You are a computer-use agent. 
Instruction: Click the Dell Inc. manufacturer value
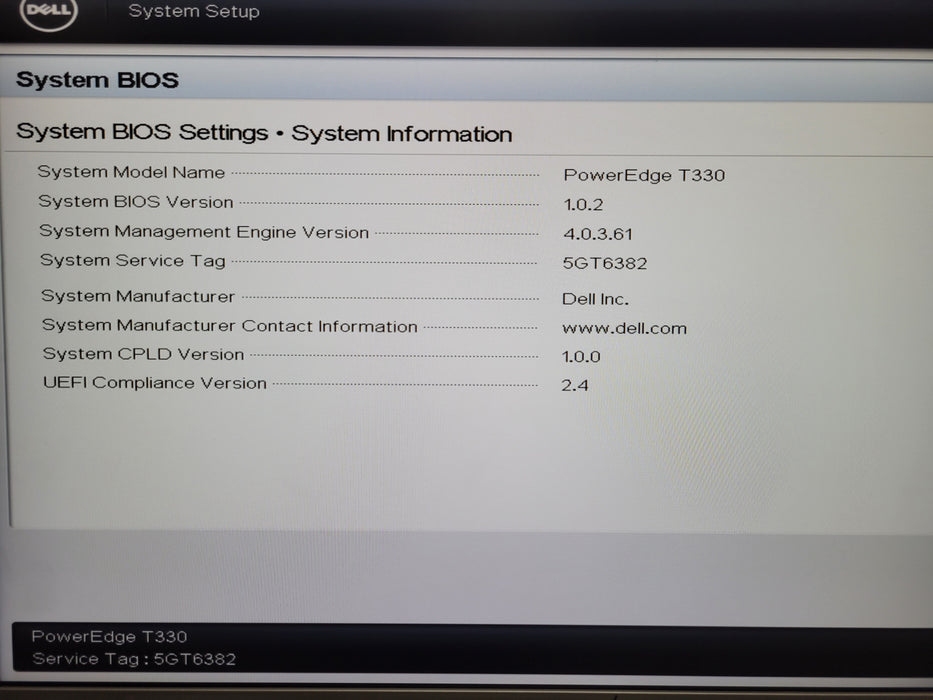(x=596, y=299)
